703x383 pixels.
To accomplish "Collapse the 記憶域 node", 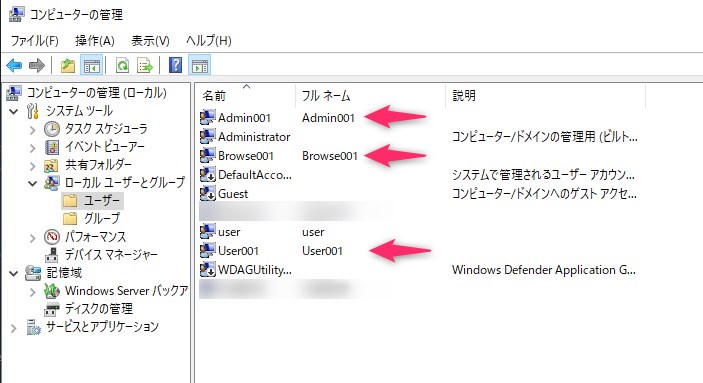I will point(14,273).
